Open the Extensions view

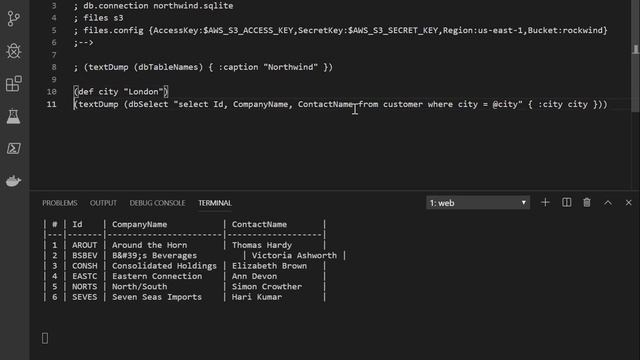(x=13, y=83)
